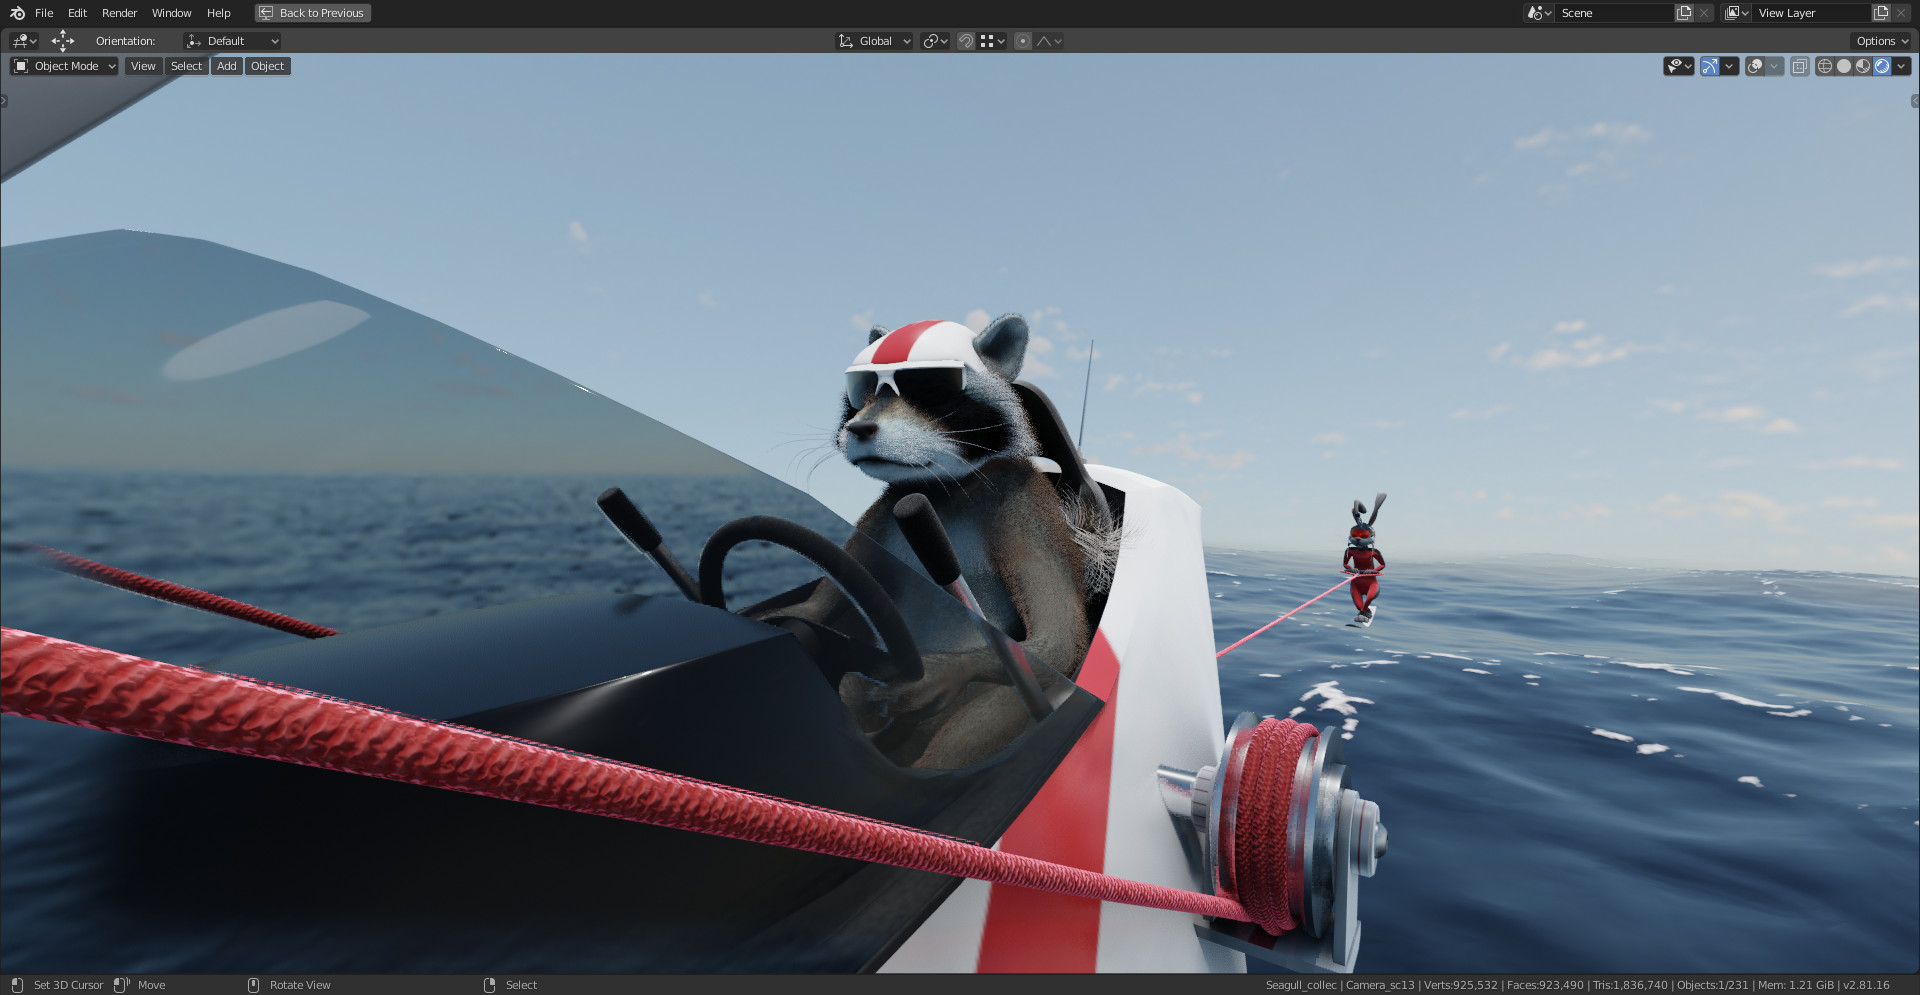Click the Blender logo icon
1920x995 pixels.
coord(17,13)
